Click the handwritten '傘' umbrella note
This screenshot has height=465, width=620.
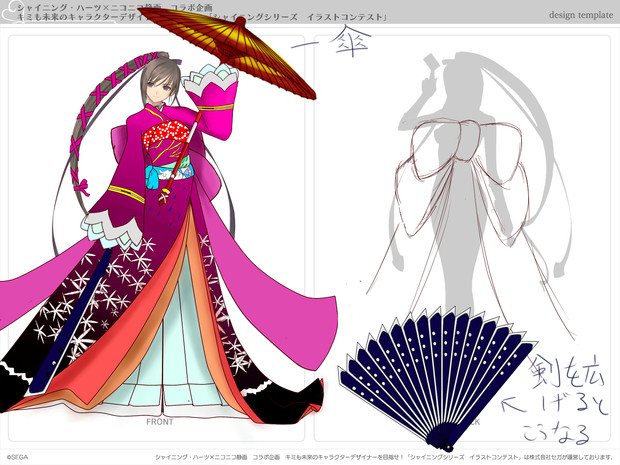[x=350, y=41]
